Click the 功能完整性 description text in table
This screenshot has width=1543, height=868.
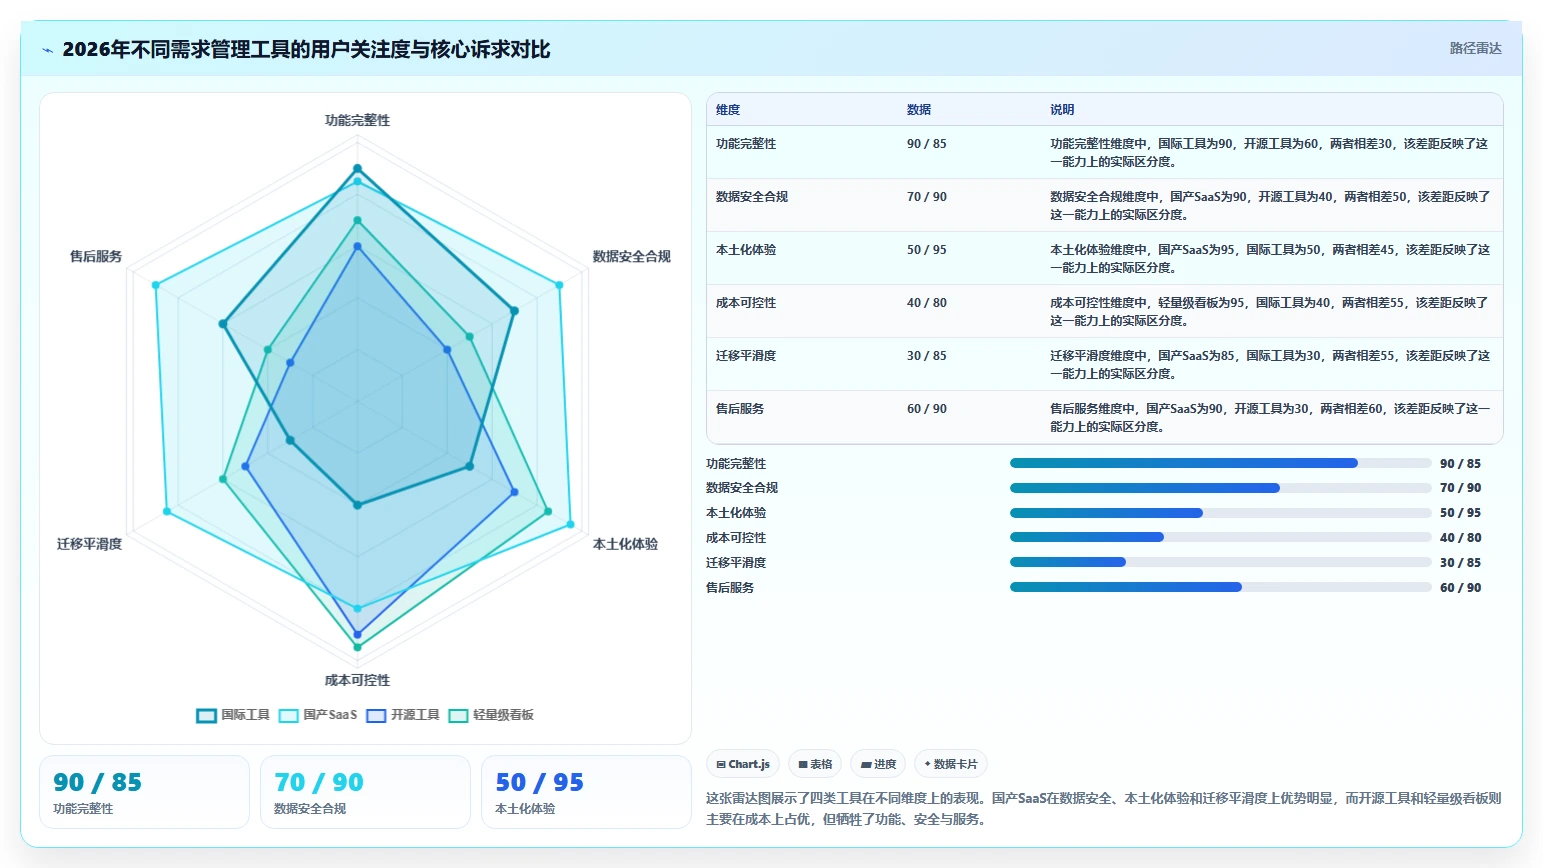1269,153
